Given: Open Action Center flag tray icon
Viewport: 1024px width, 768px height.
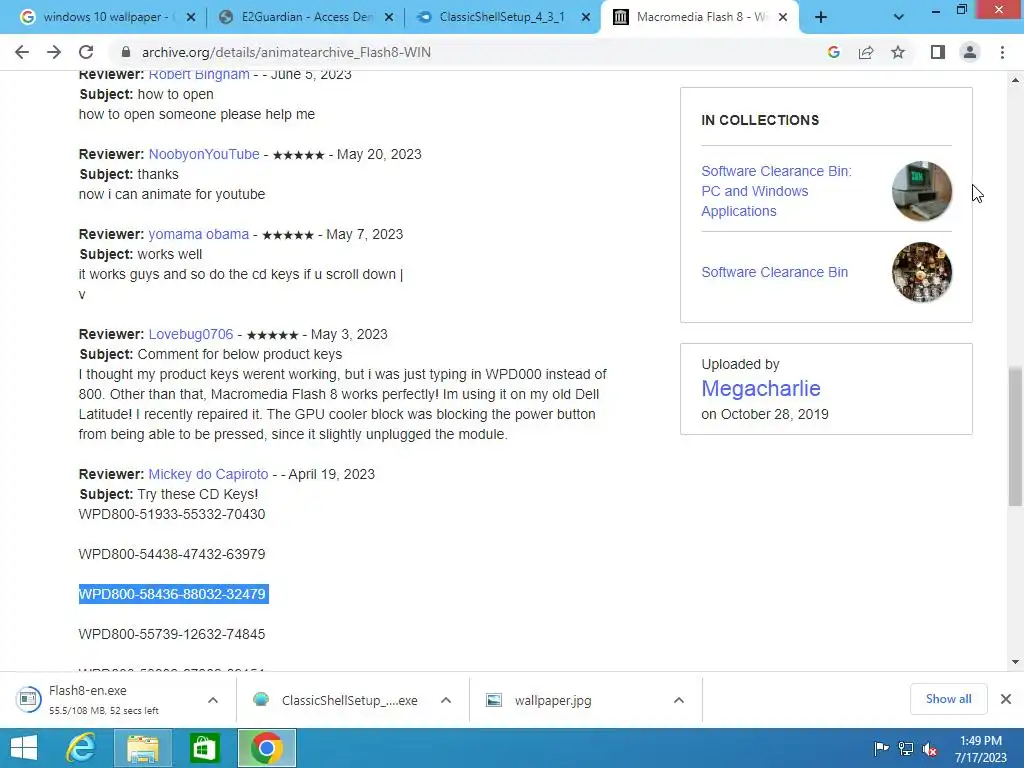Looking at the screenshot, I should coord(881,748).
